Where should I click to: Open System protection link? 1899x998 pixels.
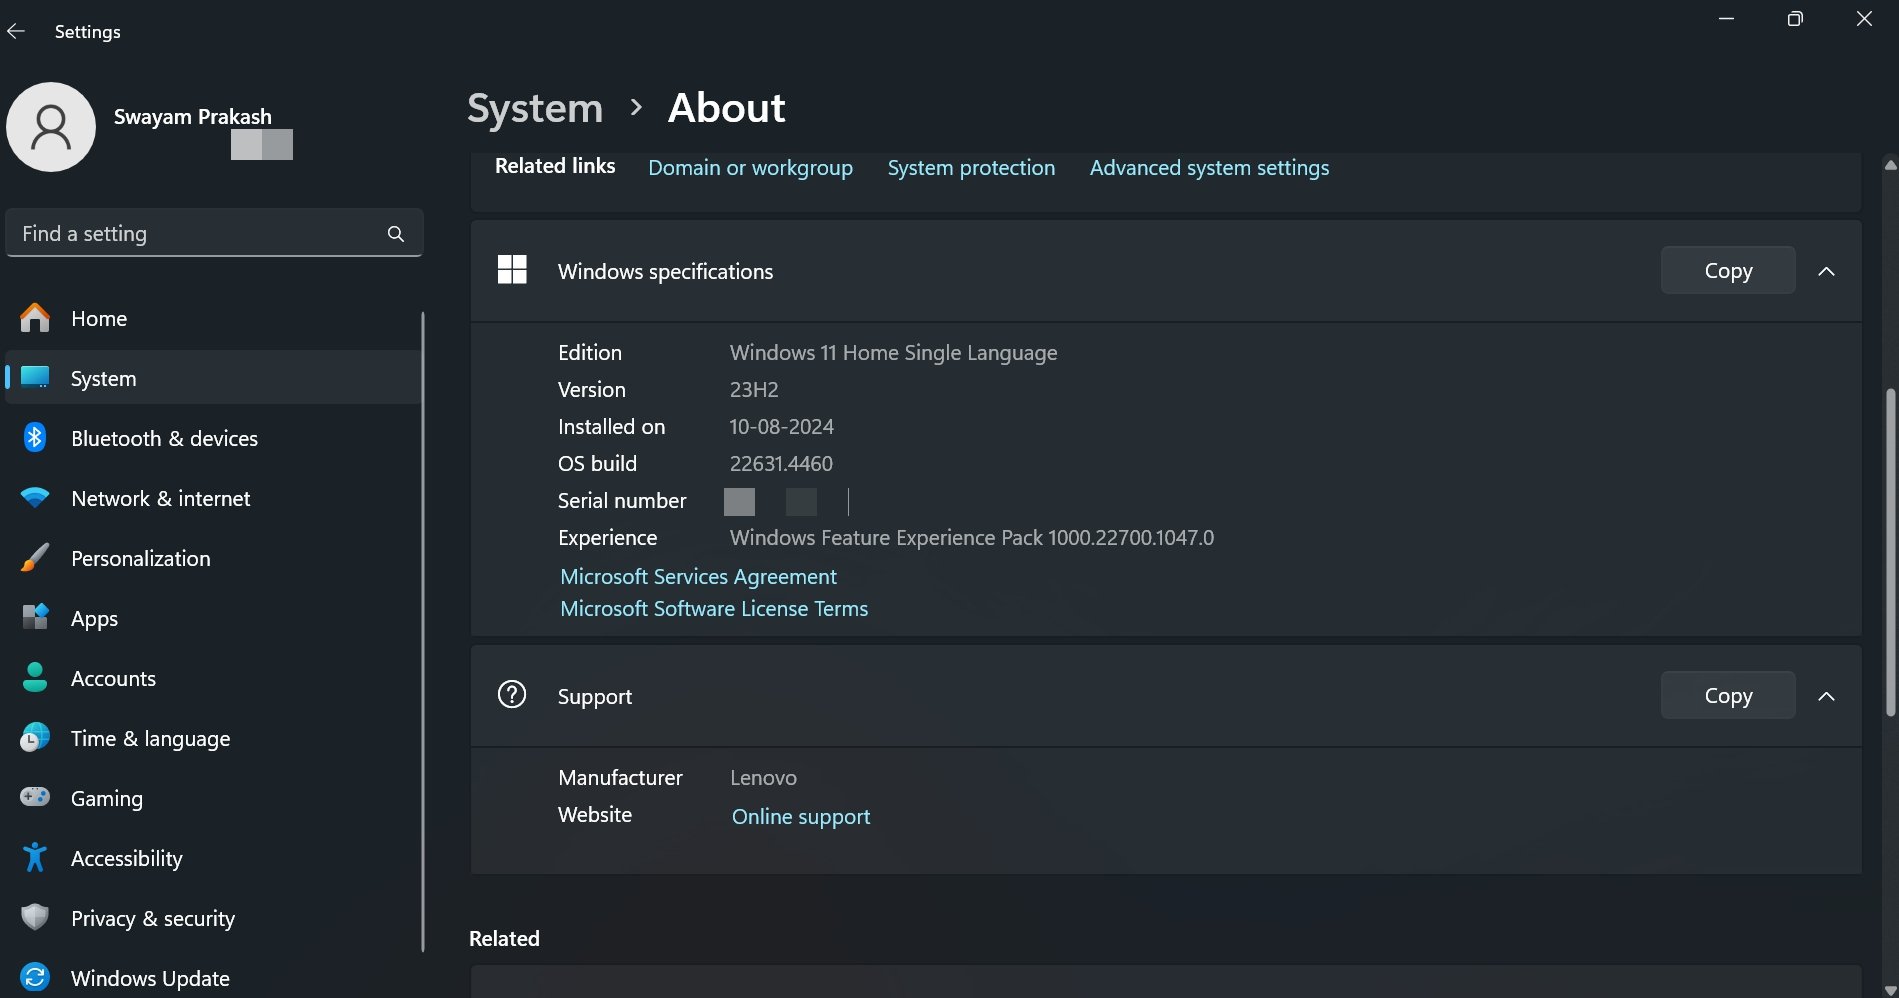(971, 168)
